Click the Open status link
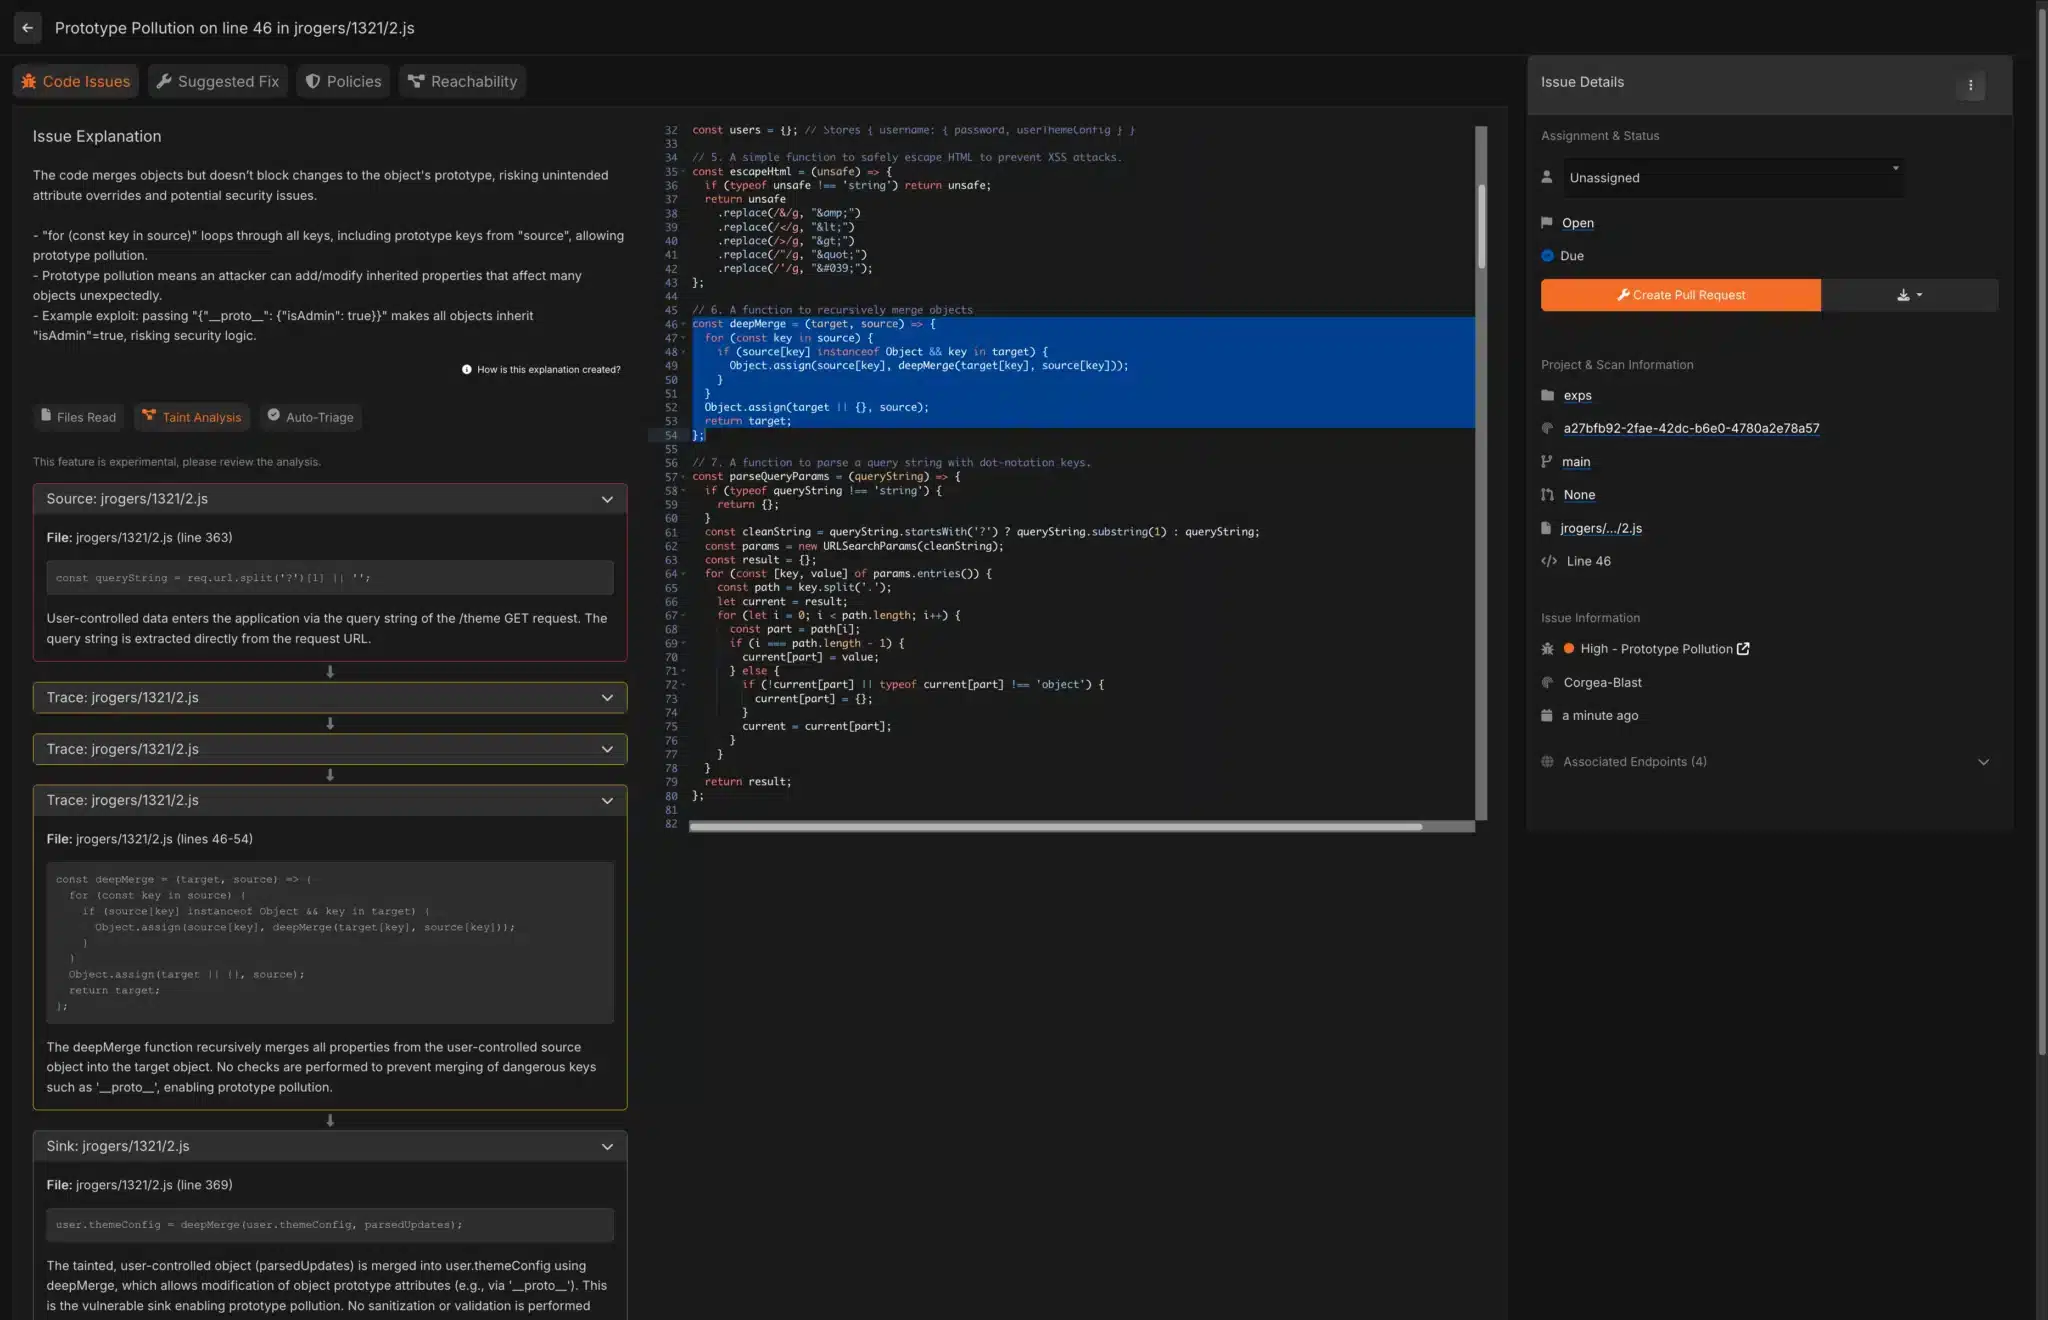 pos(1577,223)
